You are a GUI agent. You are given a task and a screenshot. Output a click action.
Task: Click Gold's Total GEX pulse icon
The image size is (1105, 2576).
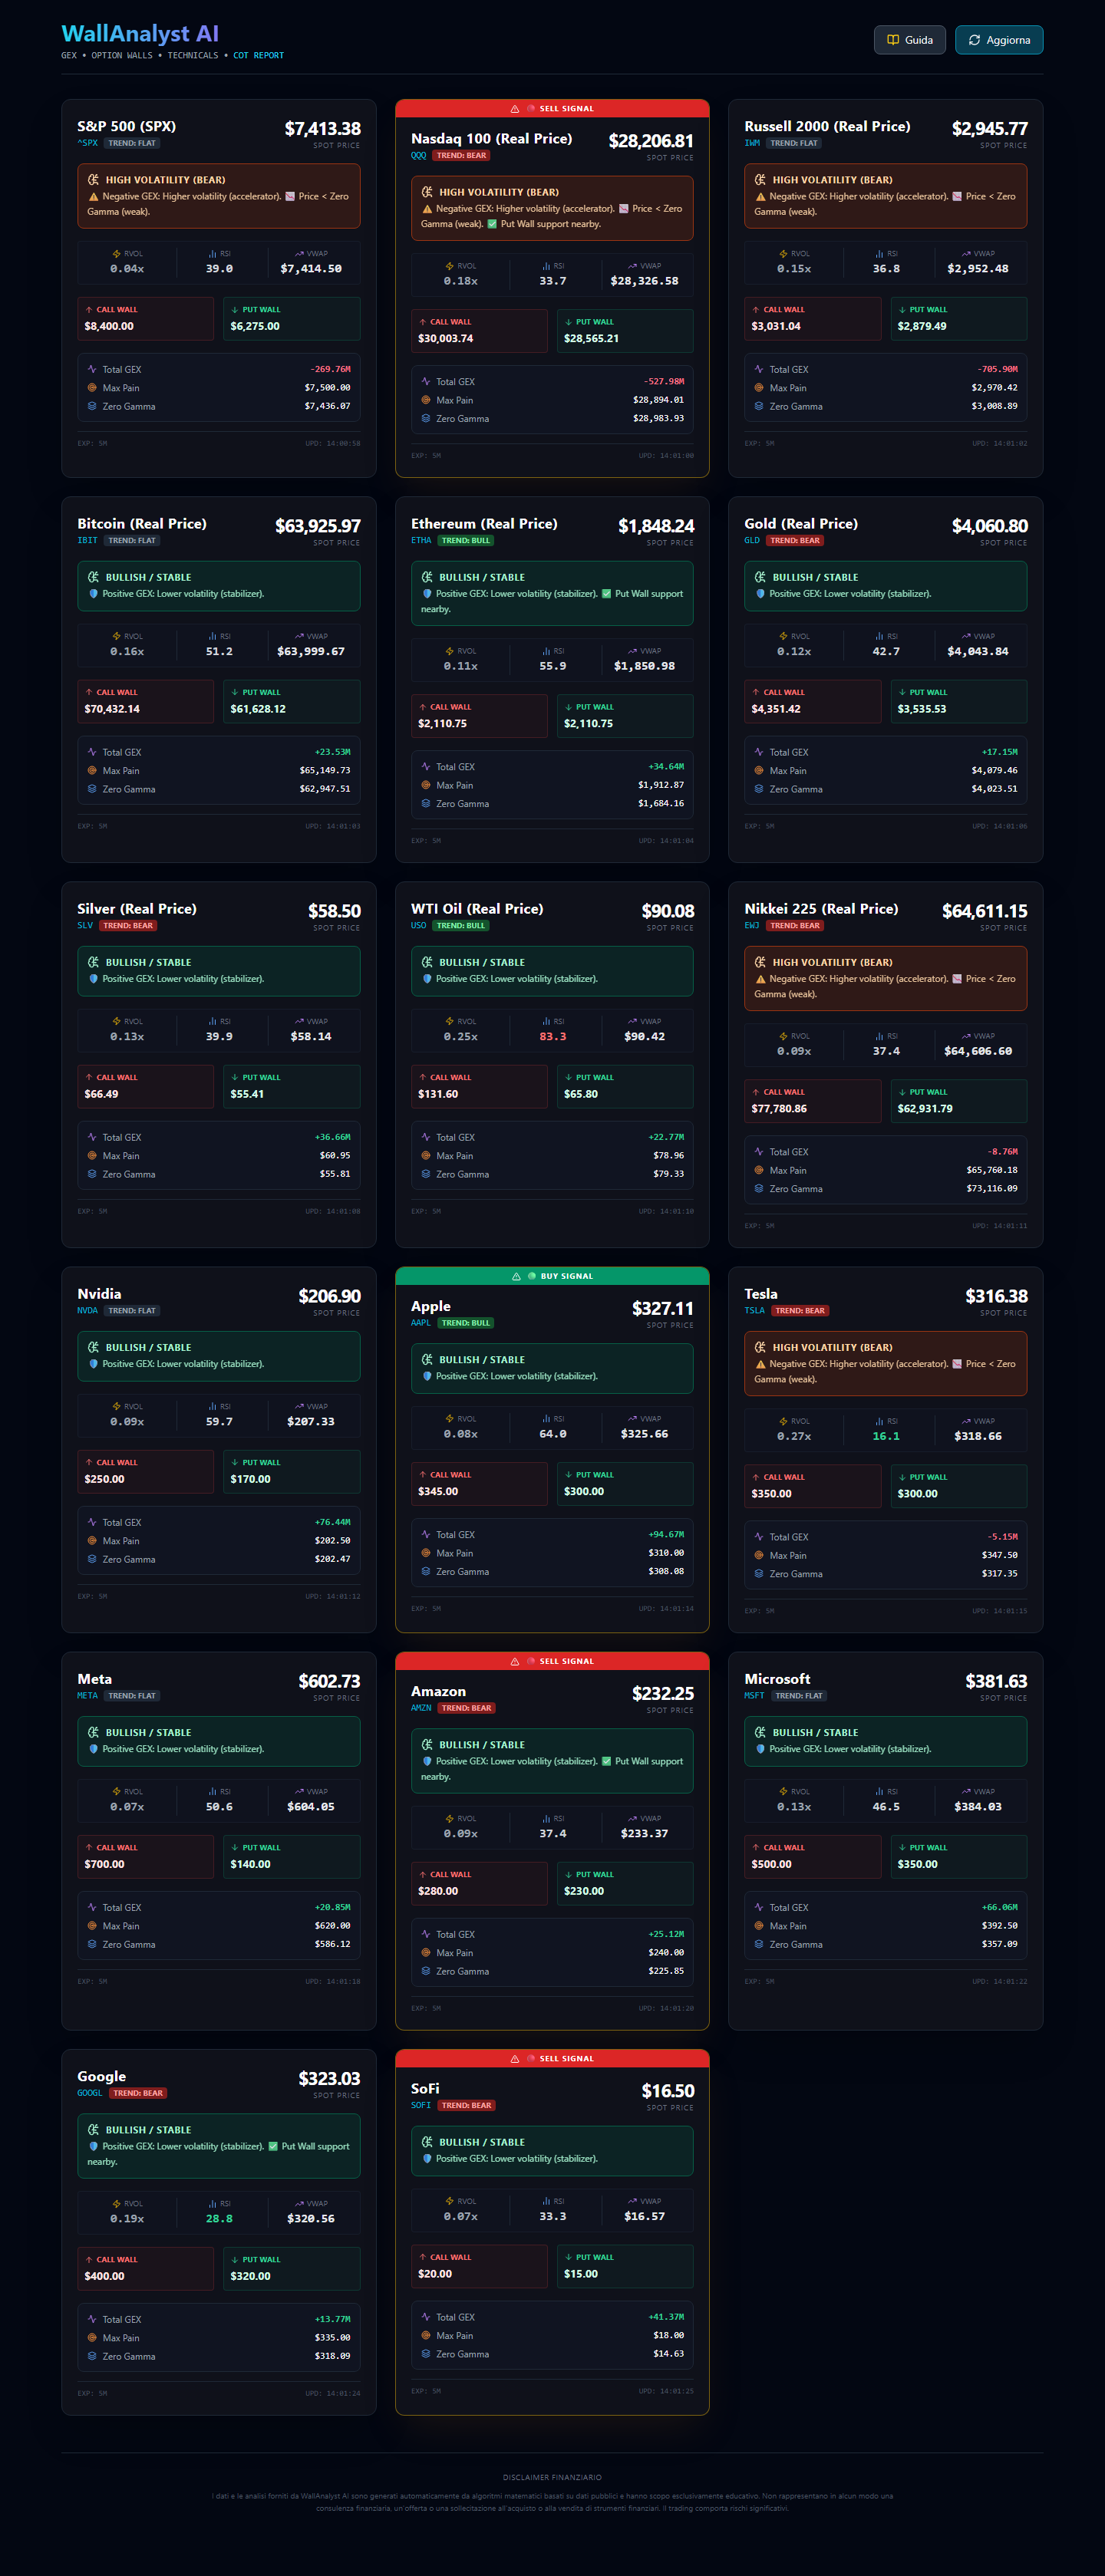click(x=759, y=752)
